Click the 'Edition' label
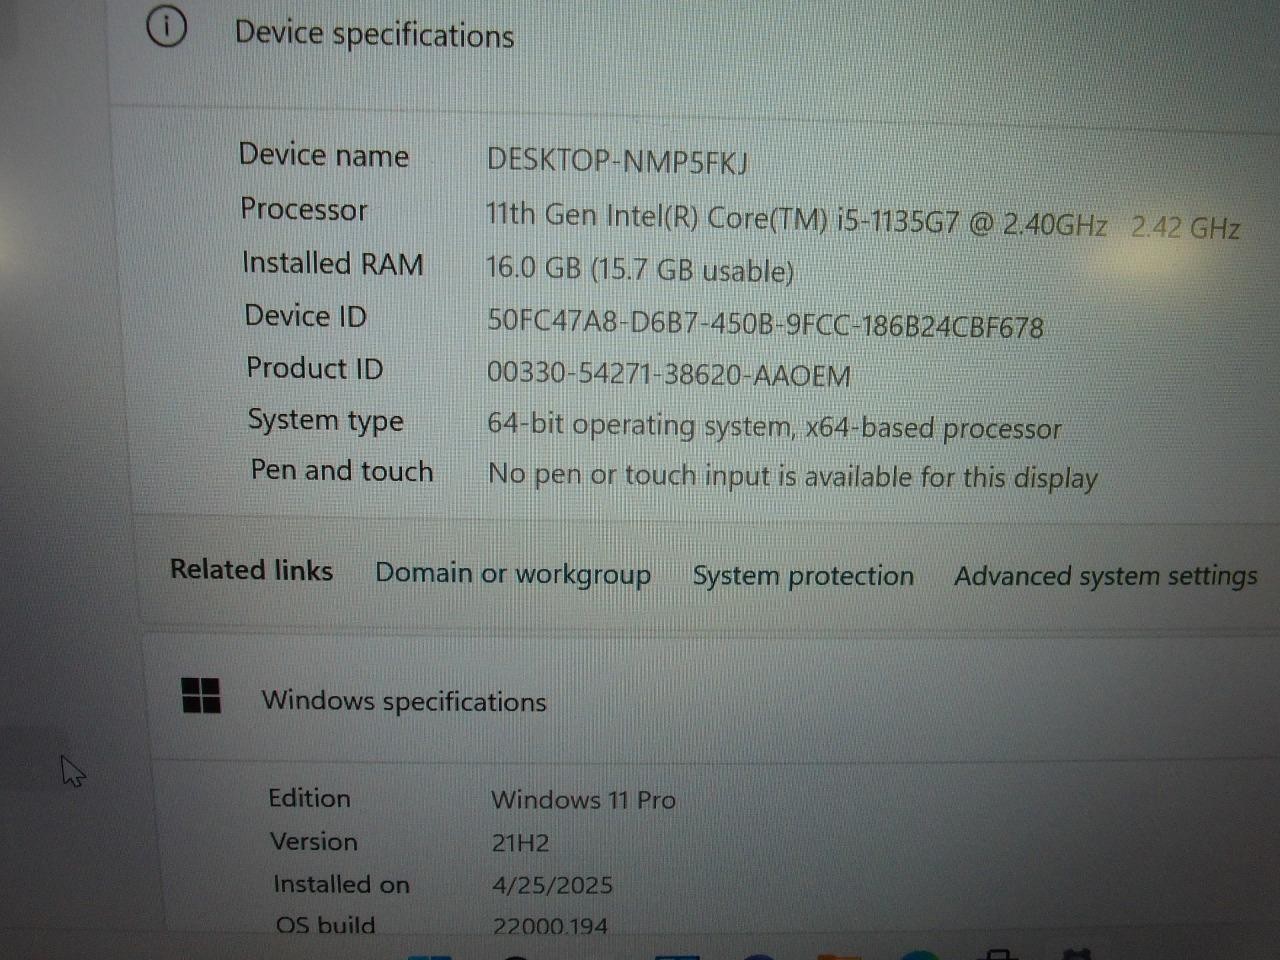1280x960 pixels. tap(310, 798)
